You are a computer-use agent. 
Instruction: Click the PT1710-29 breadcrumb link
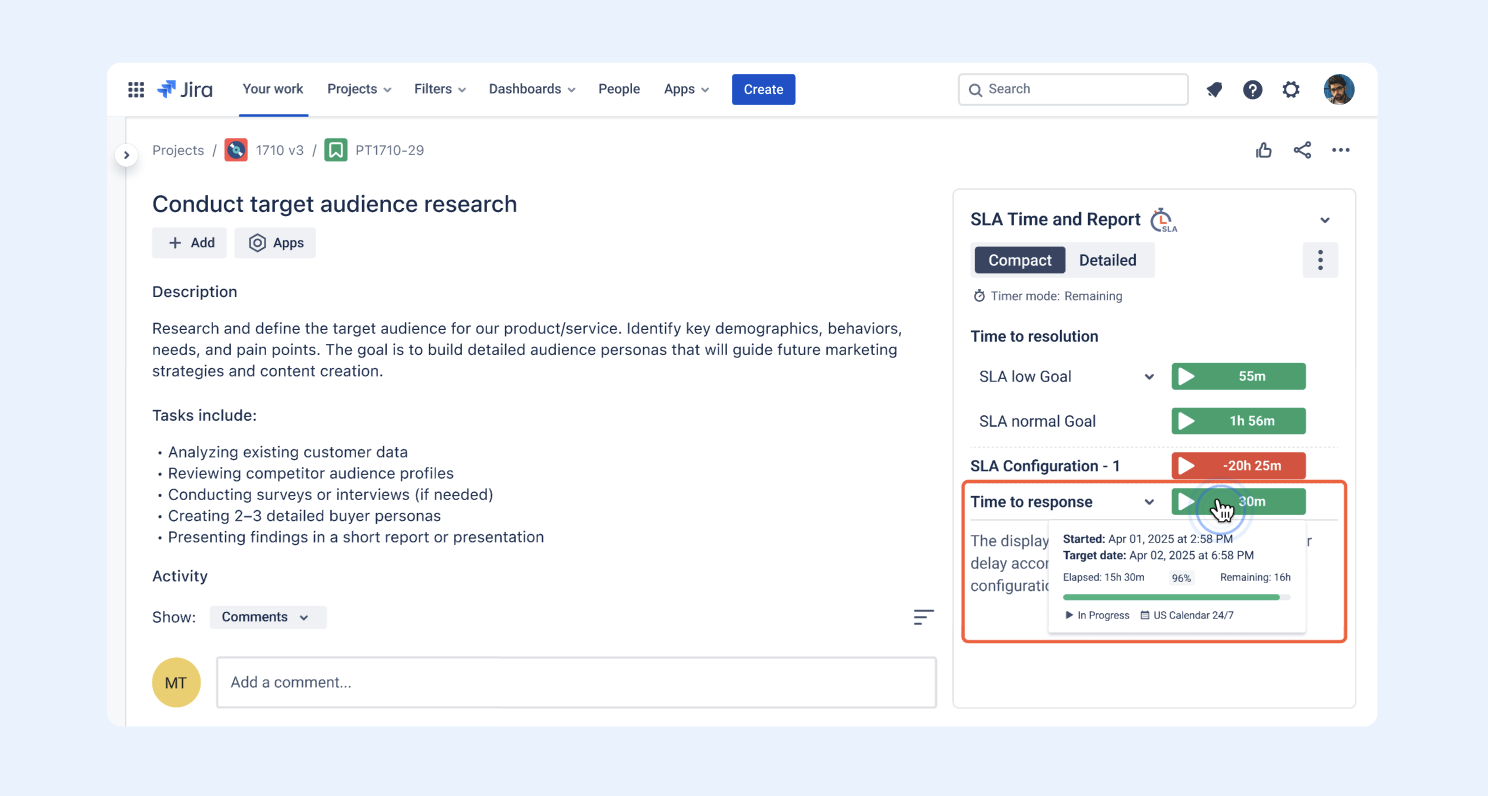[x=389, y=150]
